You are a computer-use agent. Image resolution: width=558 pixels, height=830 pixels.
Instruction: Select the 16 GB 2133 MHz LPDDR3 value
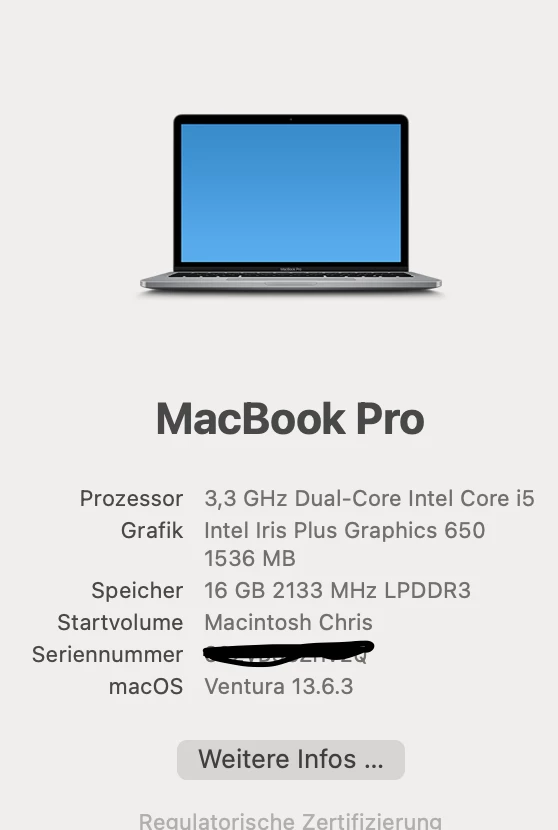[x=337, y=591]
